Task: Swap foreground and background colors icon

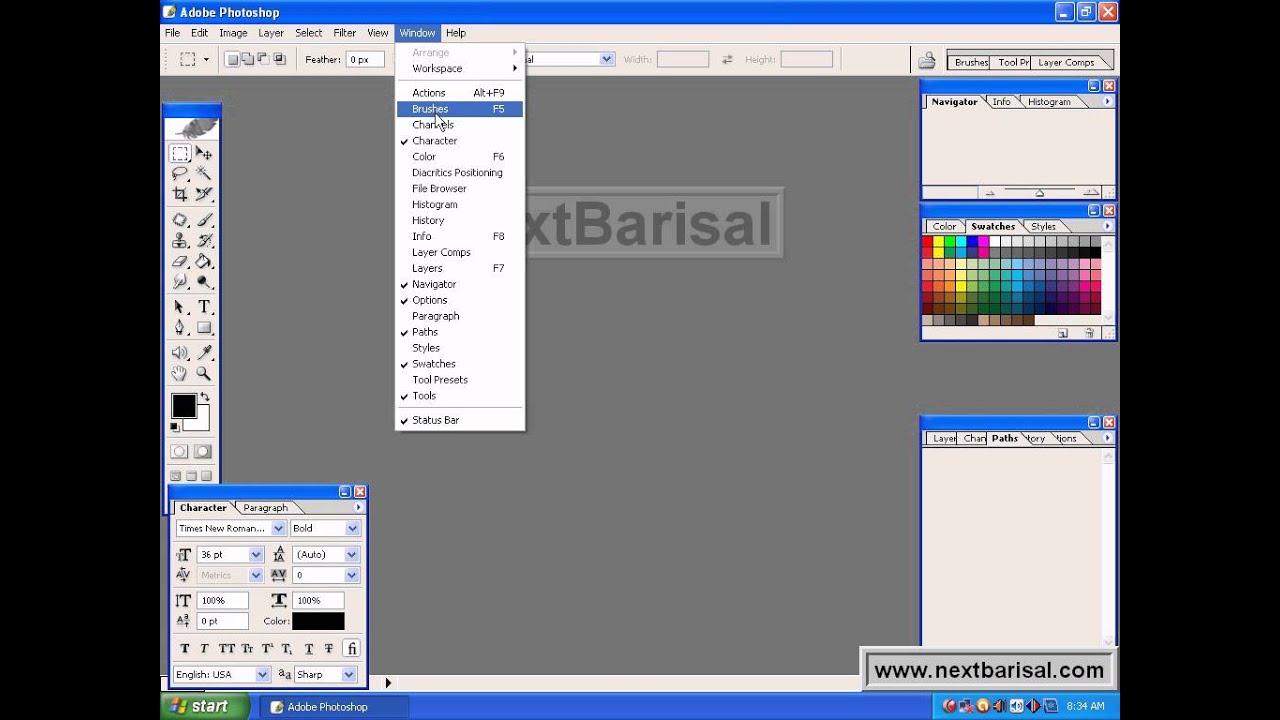Action: (205, 398)
